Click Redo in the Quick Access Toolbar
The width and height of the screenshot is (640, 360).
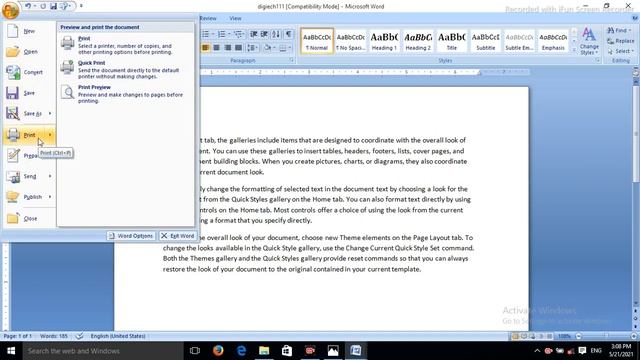[43, 6]
